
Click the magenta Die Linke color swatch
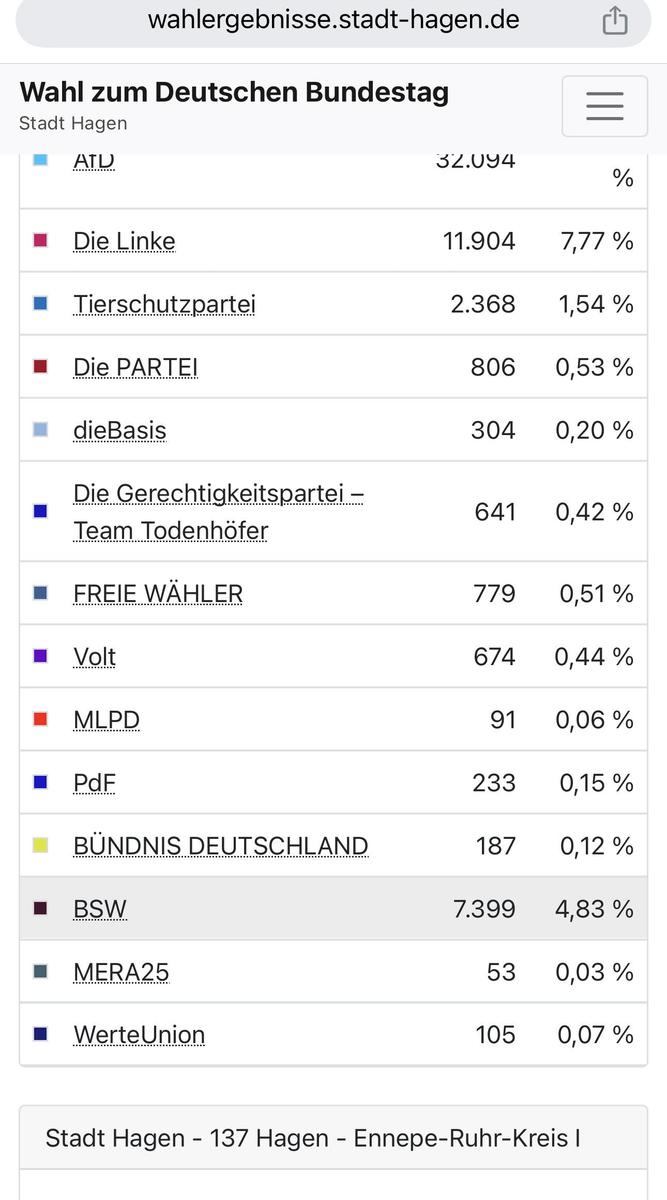(41, 241)
